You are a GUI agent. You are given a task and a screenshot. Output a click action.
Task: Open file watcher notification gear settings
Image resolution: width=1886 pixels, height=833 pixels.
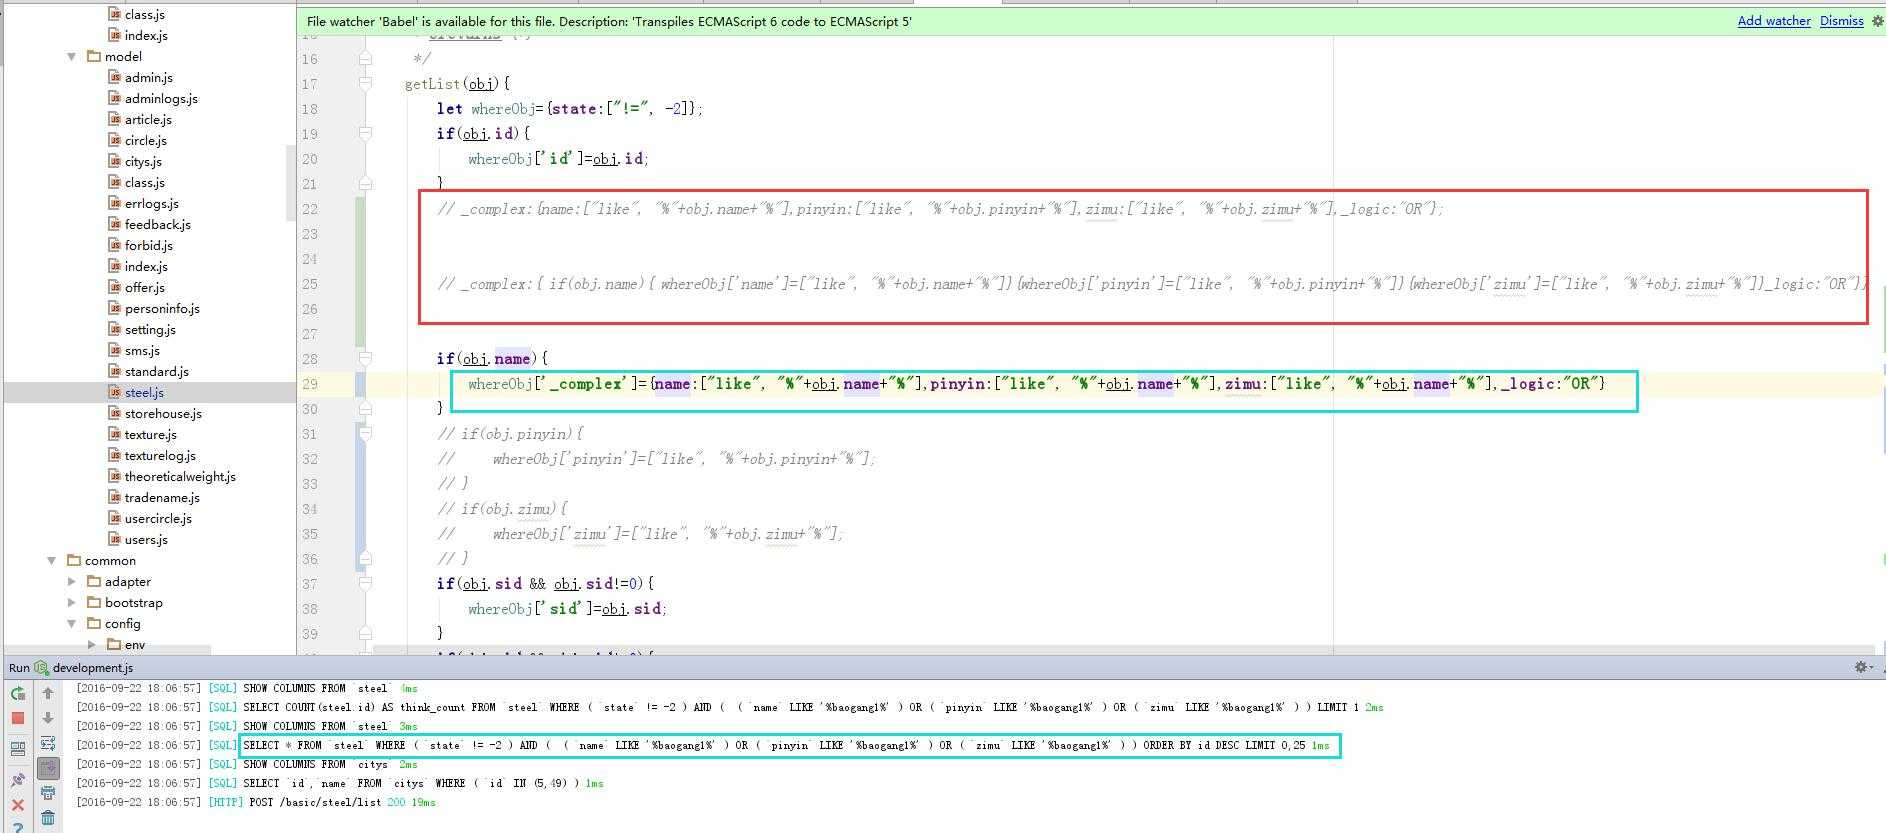click(x=1878, y=21)
